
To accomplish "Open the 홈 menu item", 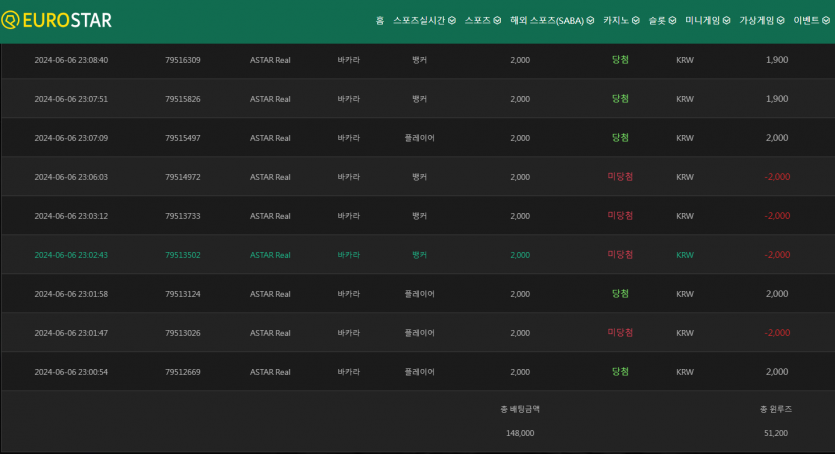I will pos(380,20).
